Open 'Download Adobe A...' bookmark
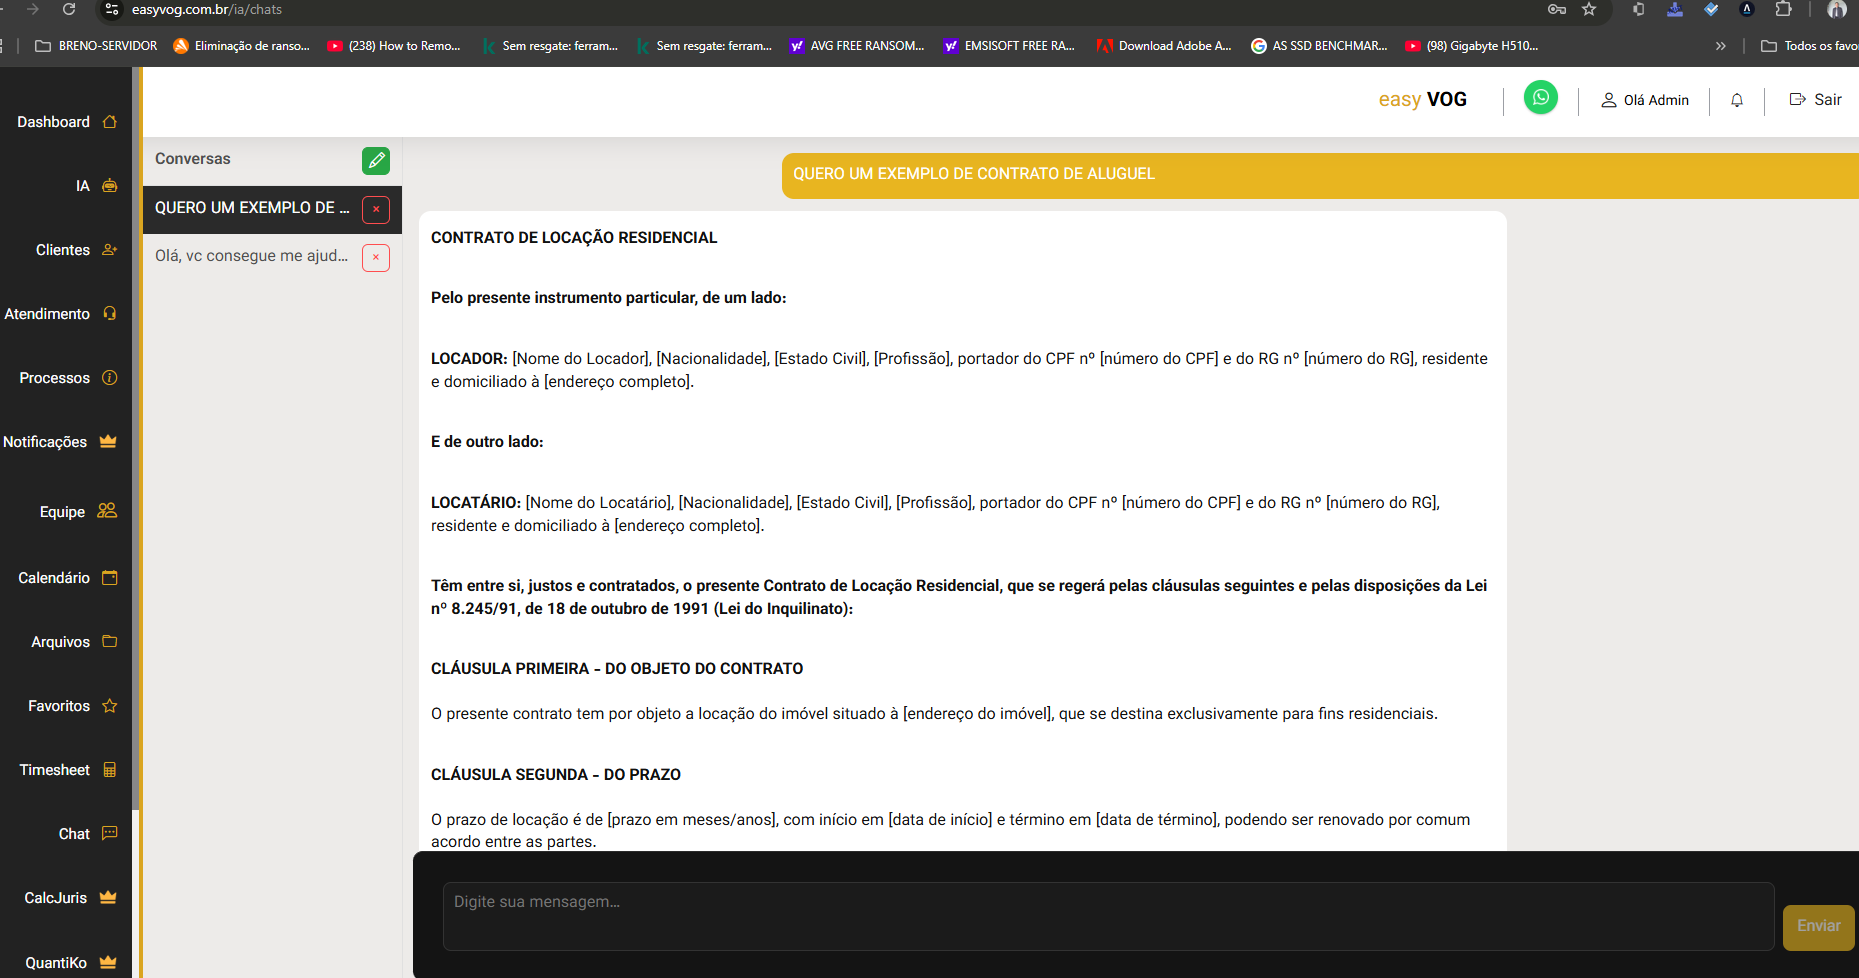This screenshot has width=1859, height=978. coord(1165,46)
